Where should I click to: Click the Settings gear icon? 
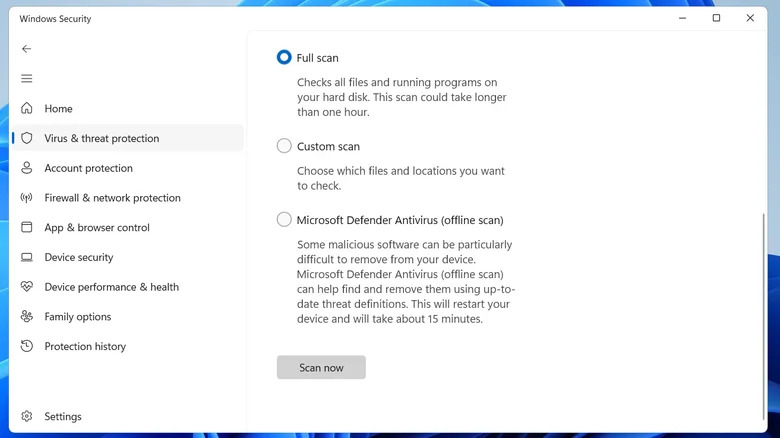26,417
